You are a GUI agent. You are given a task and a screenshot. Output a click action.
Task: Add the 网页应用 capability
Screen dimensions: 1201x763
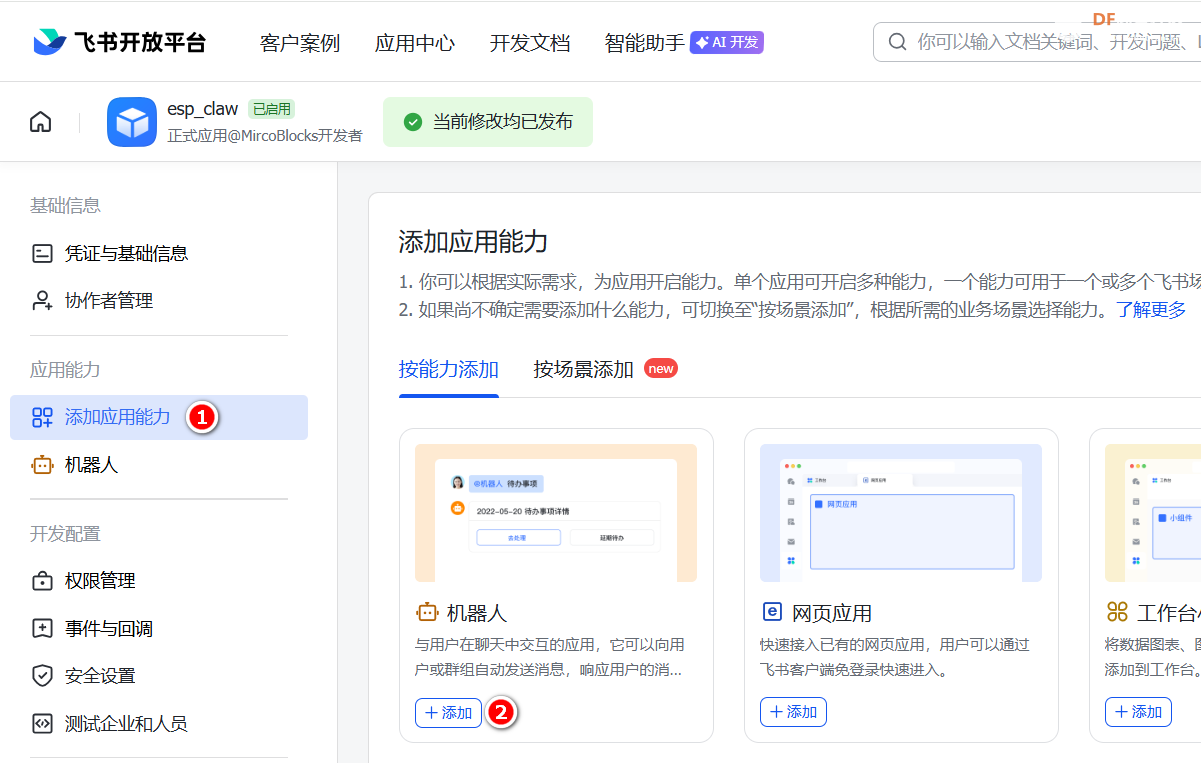(793, 712)
